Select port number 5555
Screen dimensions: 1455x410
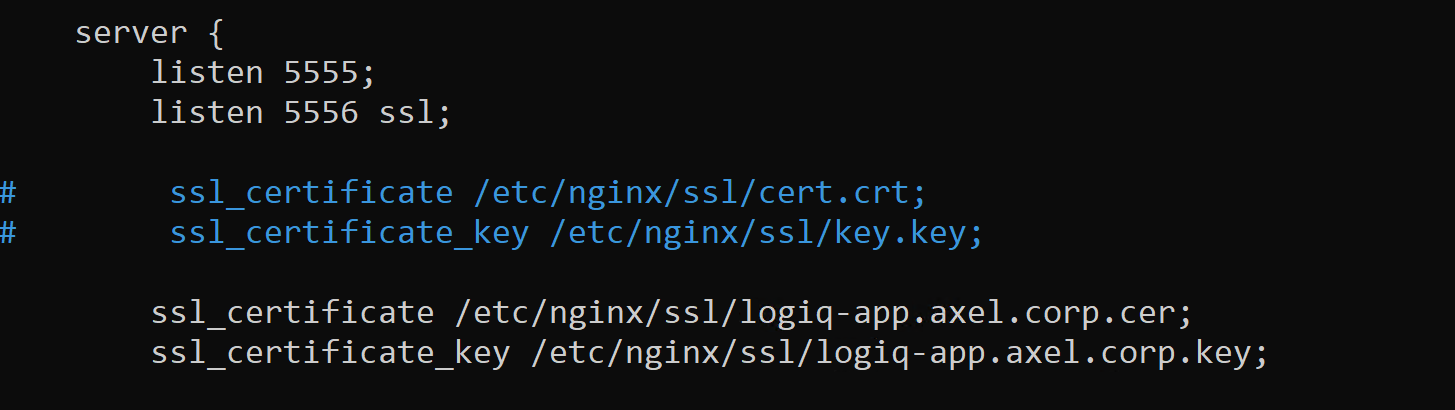[319, 73]
